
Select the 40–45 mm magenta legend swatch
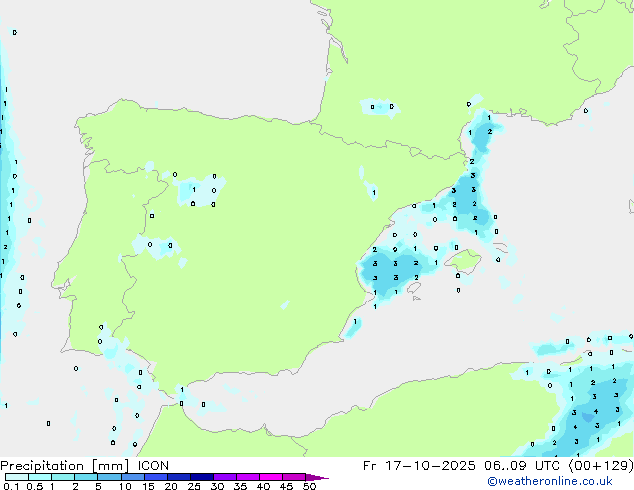(x=271, y=477)
